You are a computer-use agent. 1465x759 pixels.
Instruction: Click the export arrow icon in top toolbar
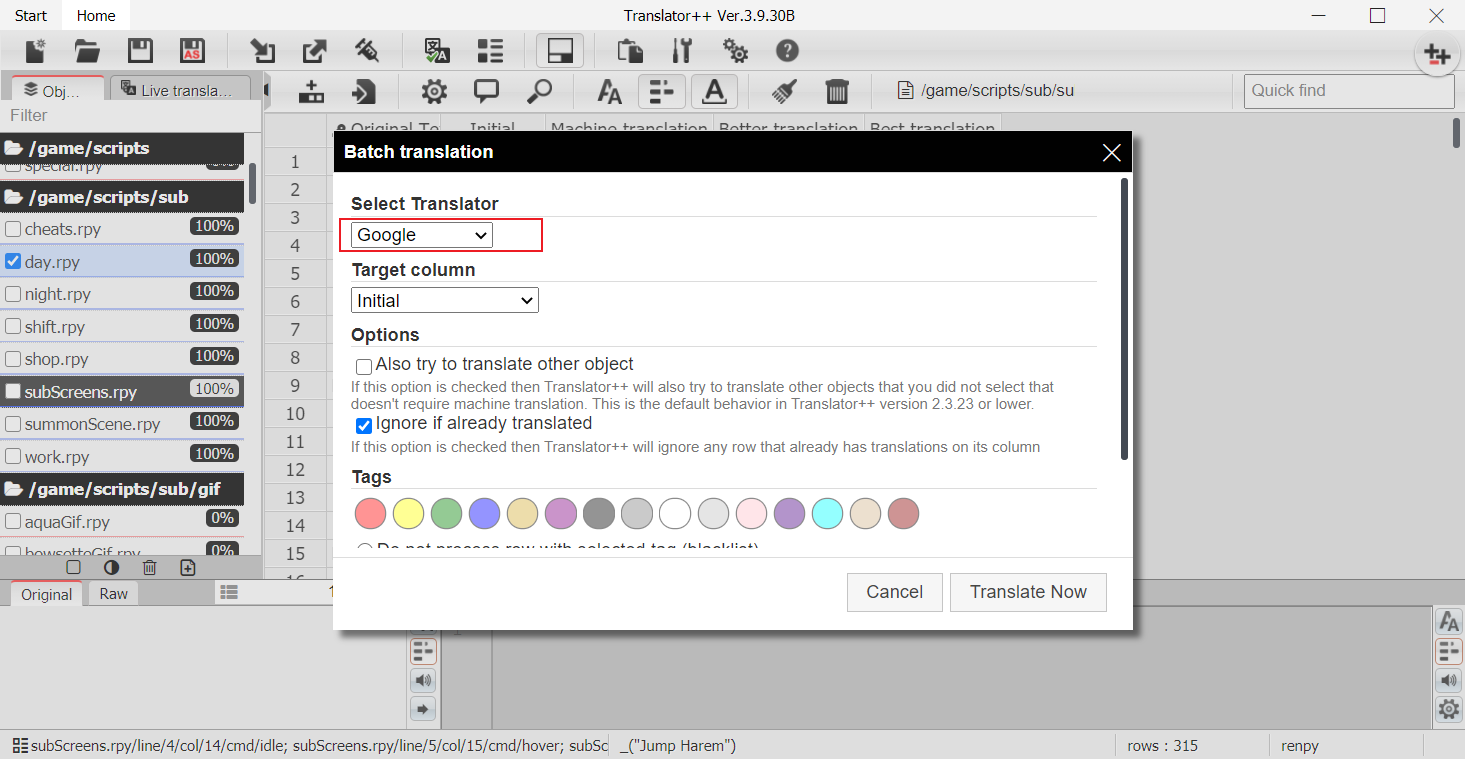click(x=314, y=51)
